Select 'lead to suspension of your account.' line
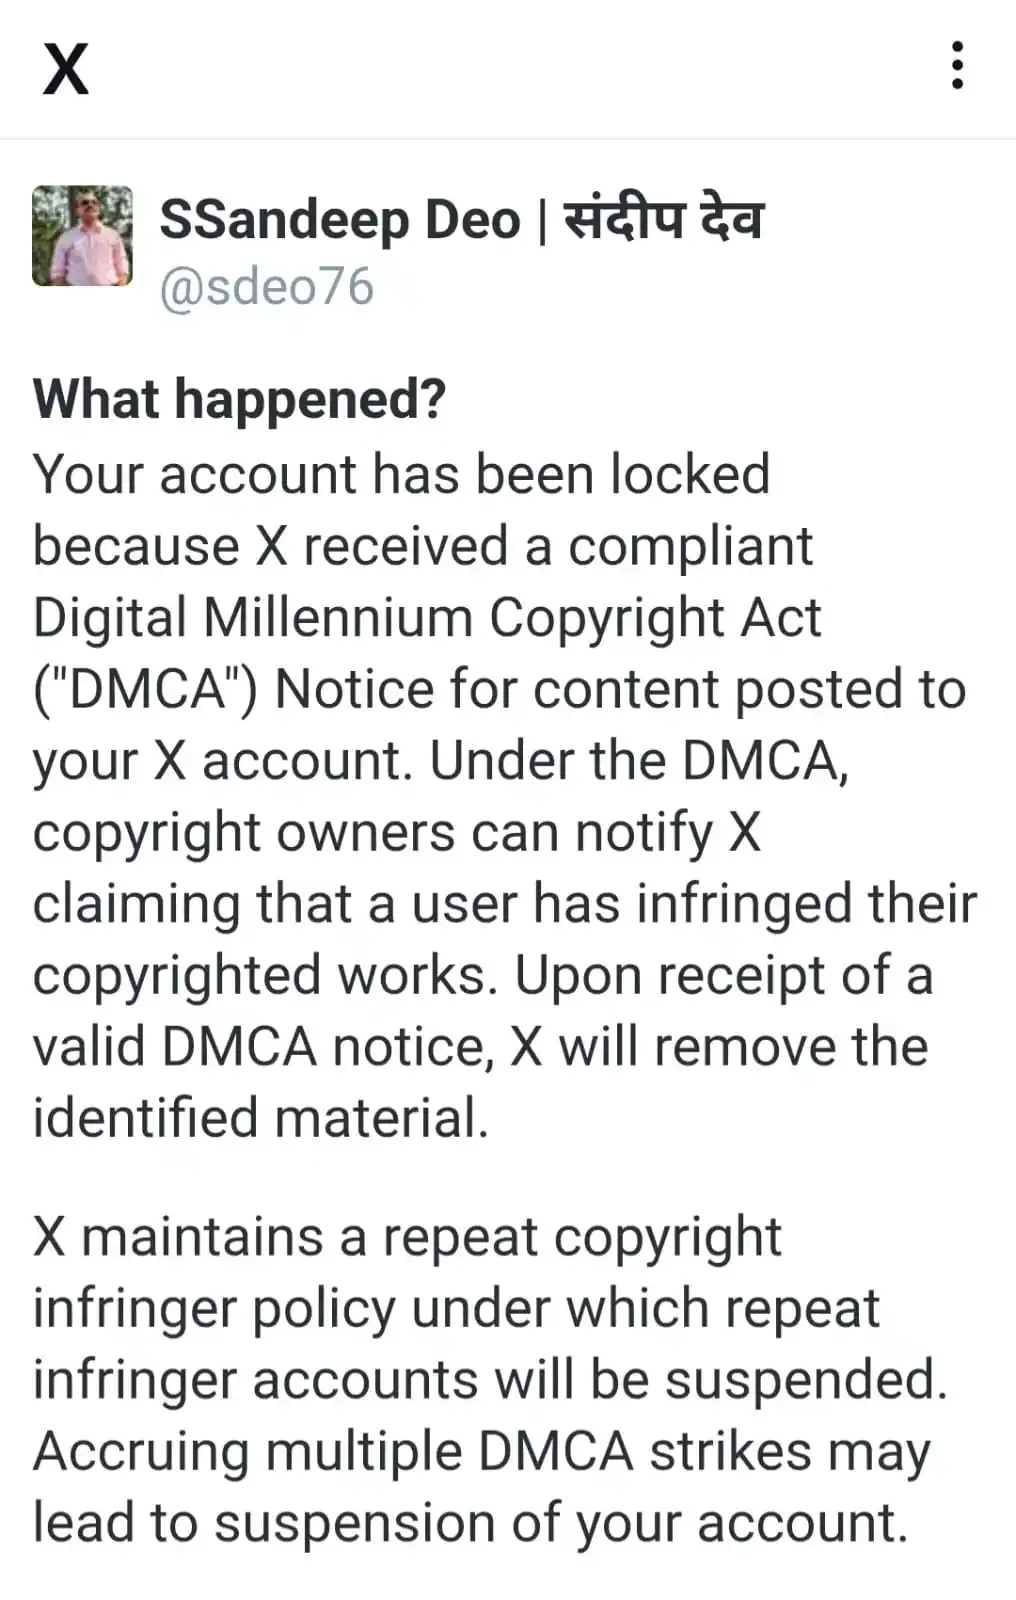This screenshot has width=1016, height=1600. pos(471,1523)
